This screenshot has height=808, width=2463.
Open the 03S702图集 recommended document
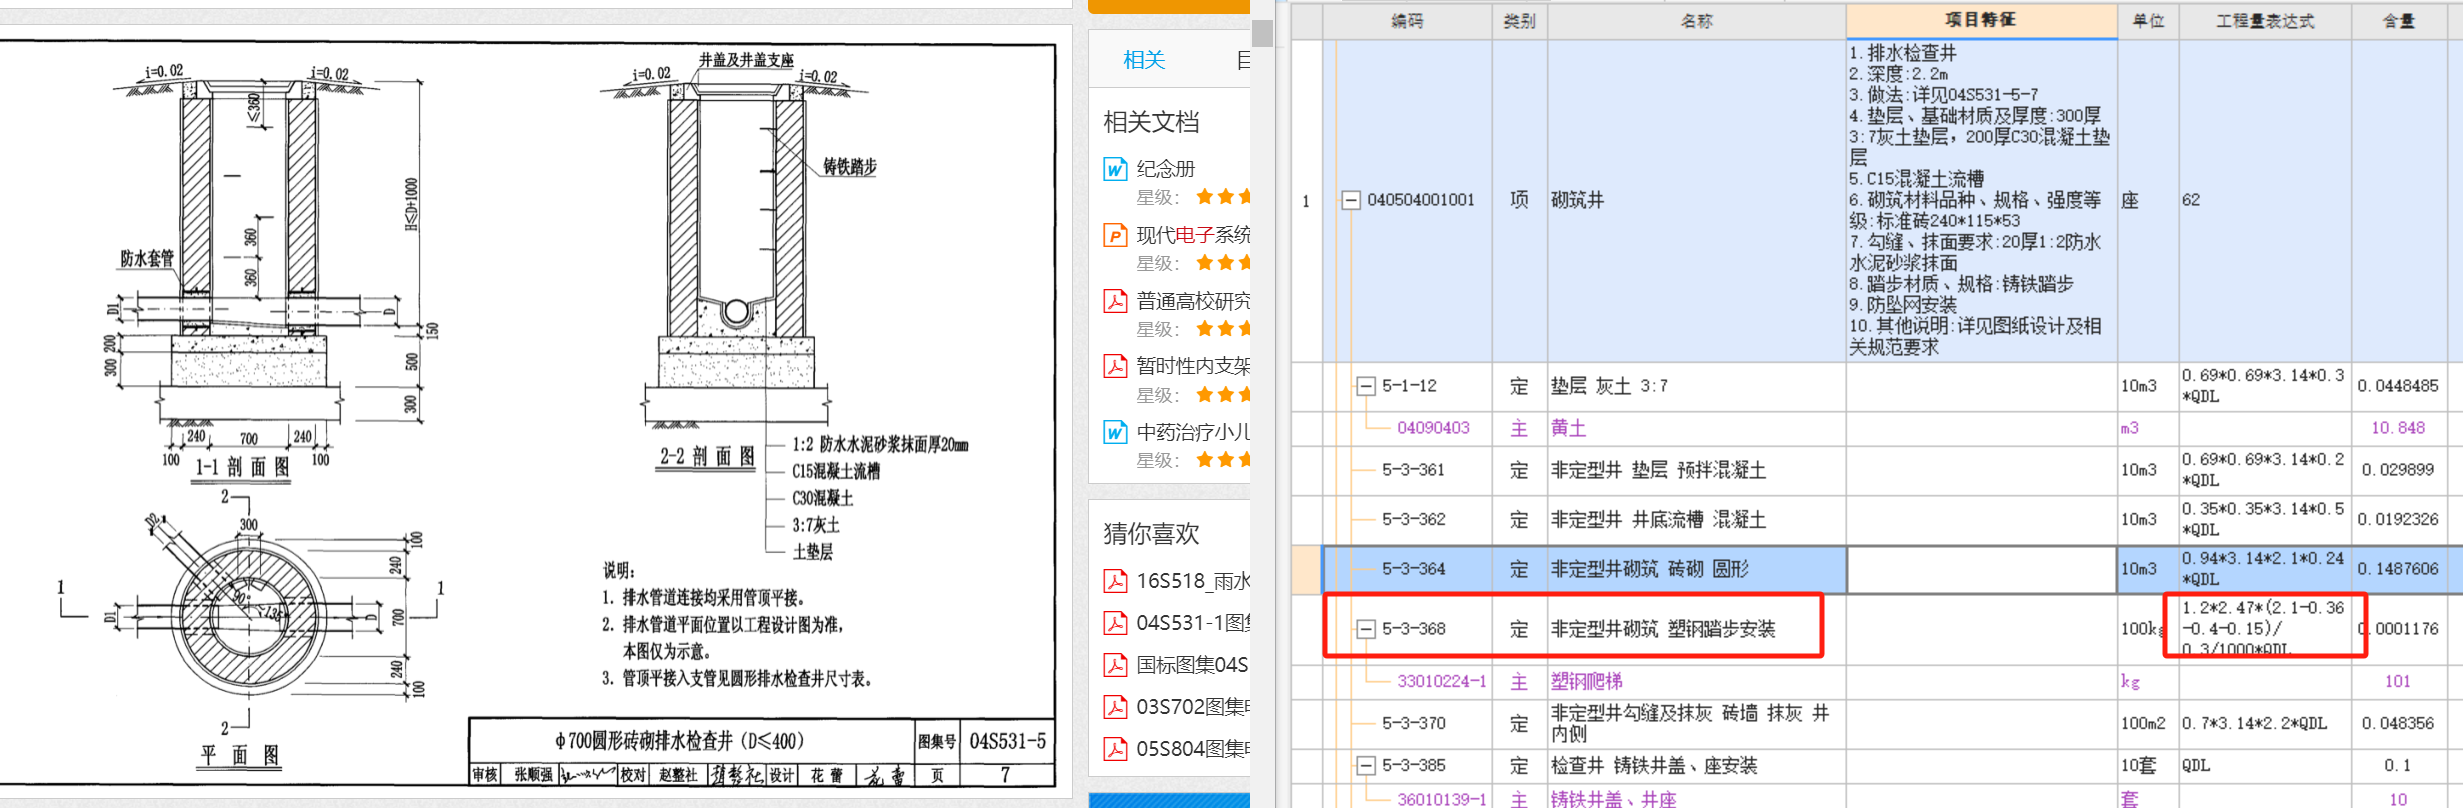1193,707
